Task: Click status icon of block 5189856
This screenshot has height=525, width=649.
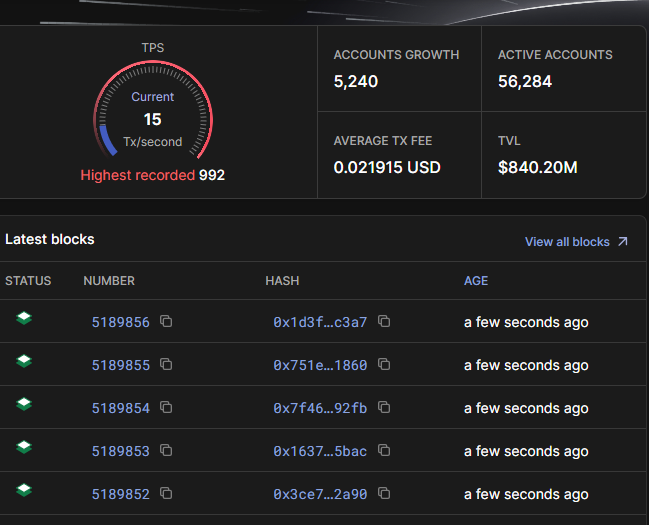Action: tap(24, 319)
